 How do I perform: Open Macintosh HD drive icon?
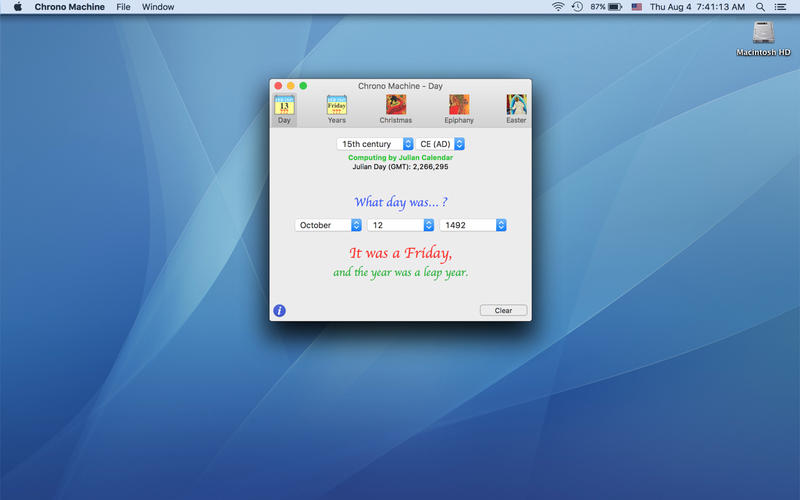(764, 34)
